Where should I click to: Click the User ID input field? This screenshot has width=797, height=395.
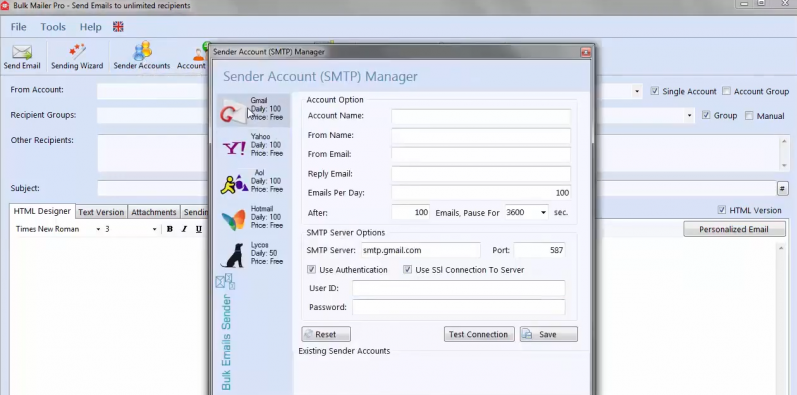pyautogui.click(x=458, y=288)
